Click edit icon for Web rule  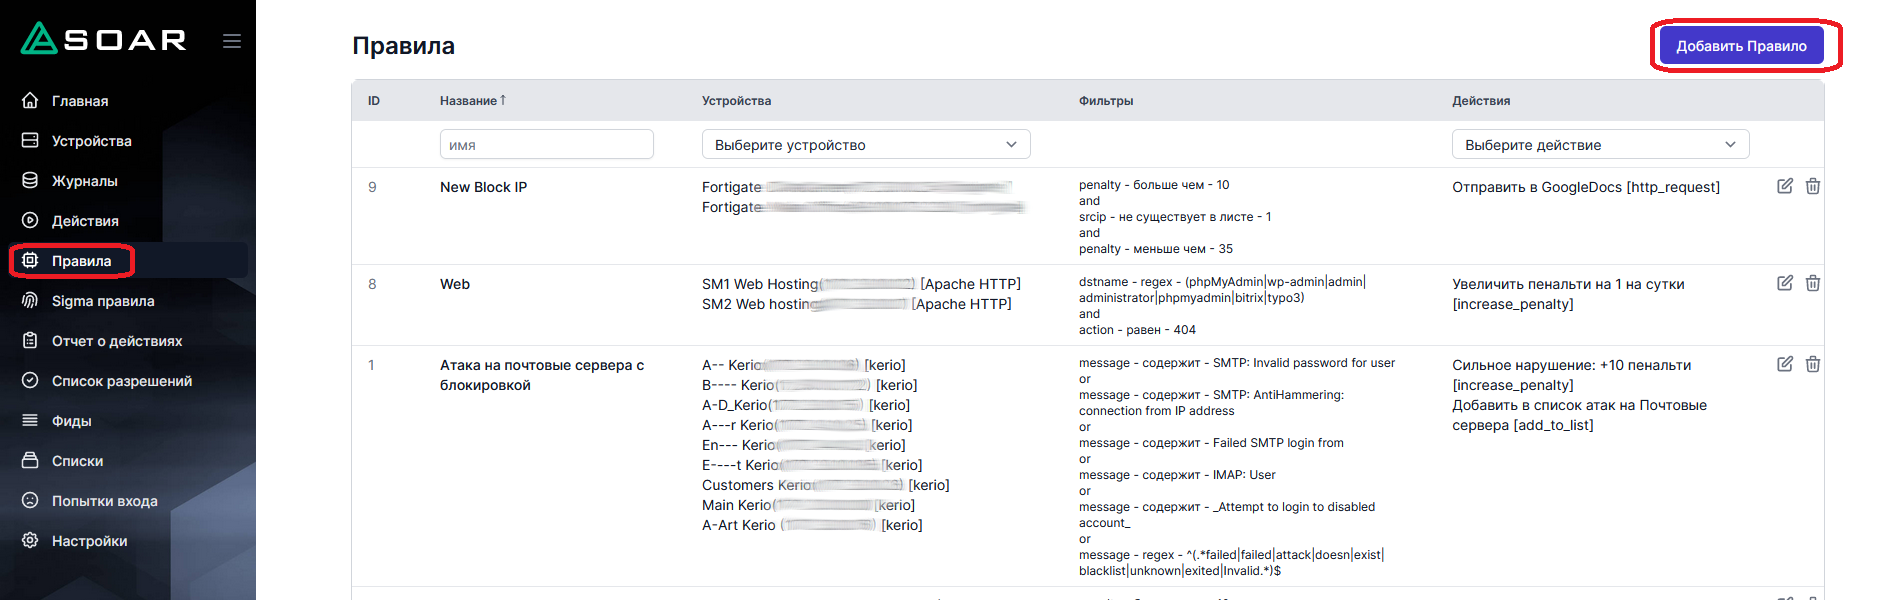(x=1784, y=283)
